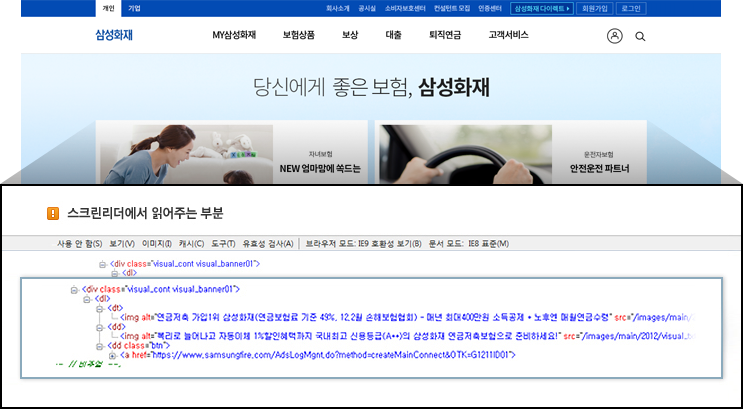Click the 회원가입 button
Image resolution: width=743 pixels, height=409 pixels.
point(595,9)
